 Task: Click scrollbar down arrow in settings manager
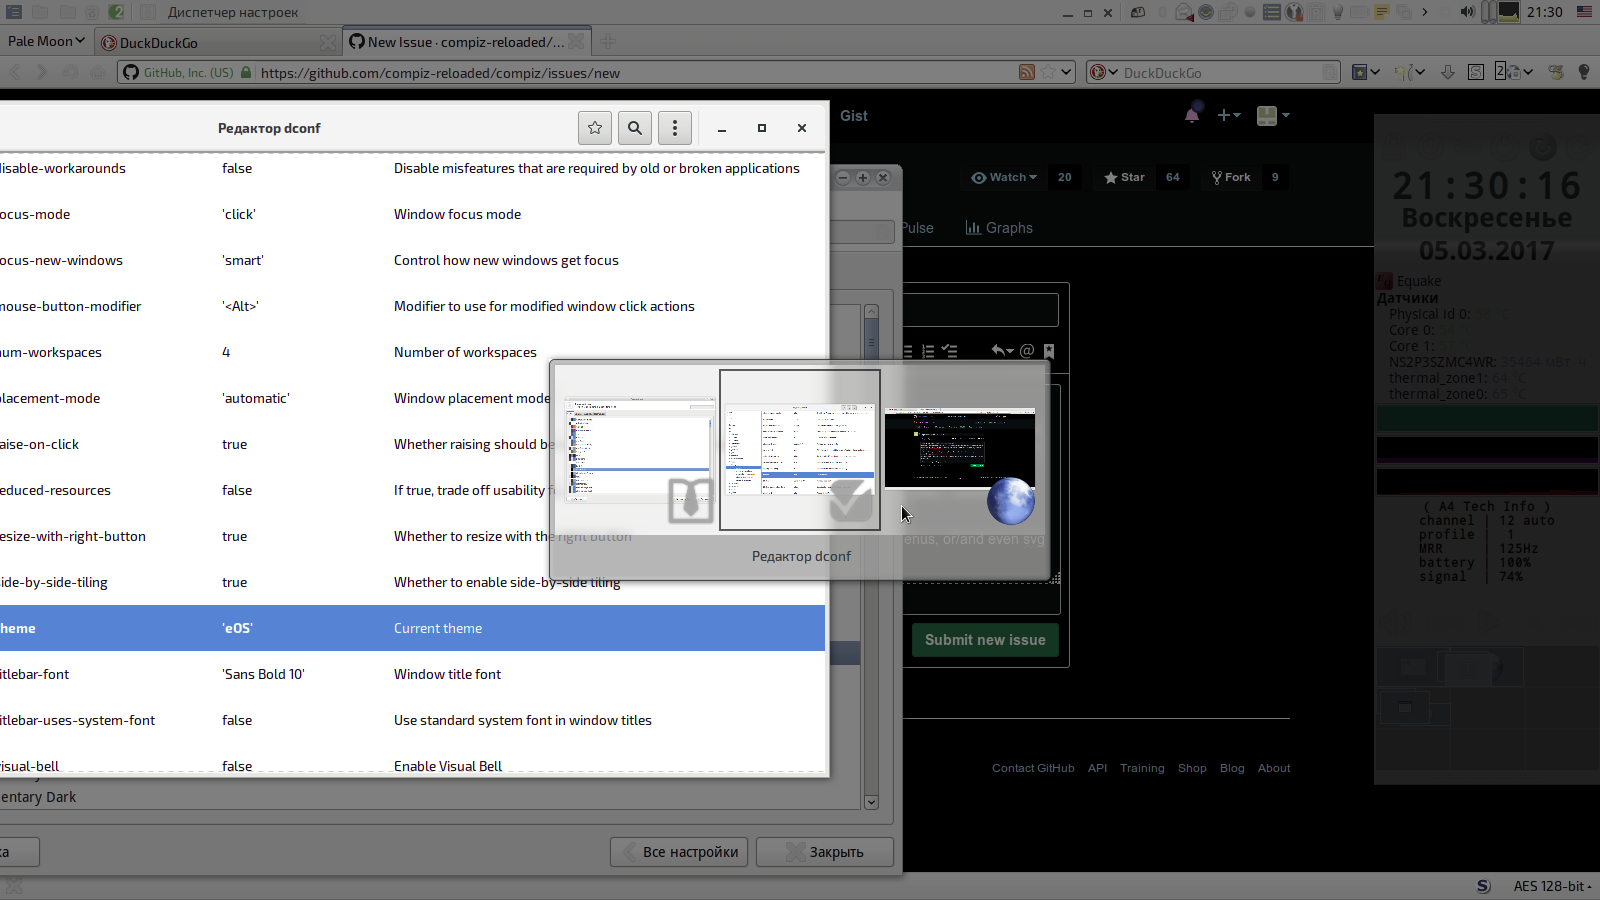[871, 802]
